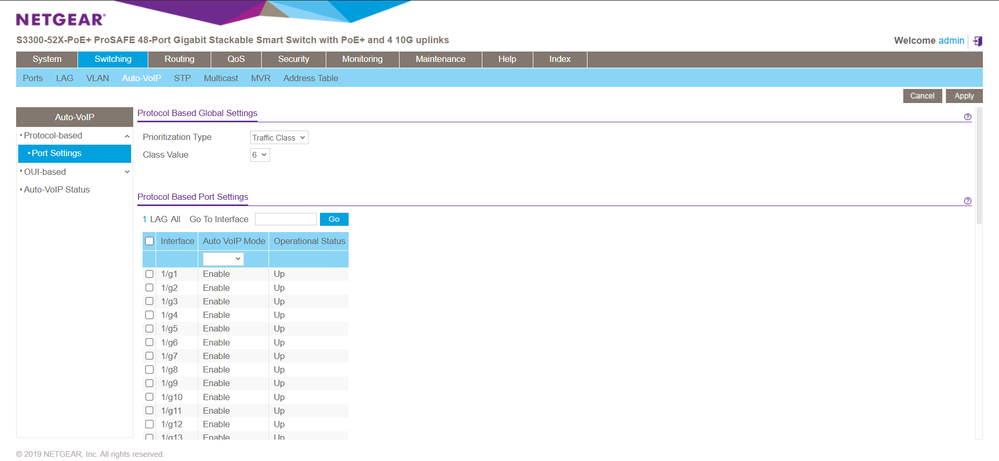Open the Prioritization Type dropdown

click(279, 138)
